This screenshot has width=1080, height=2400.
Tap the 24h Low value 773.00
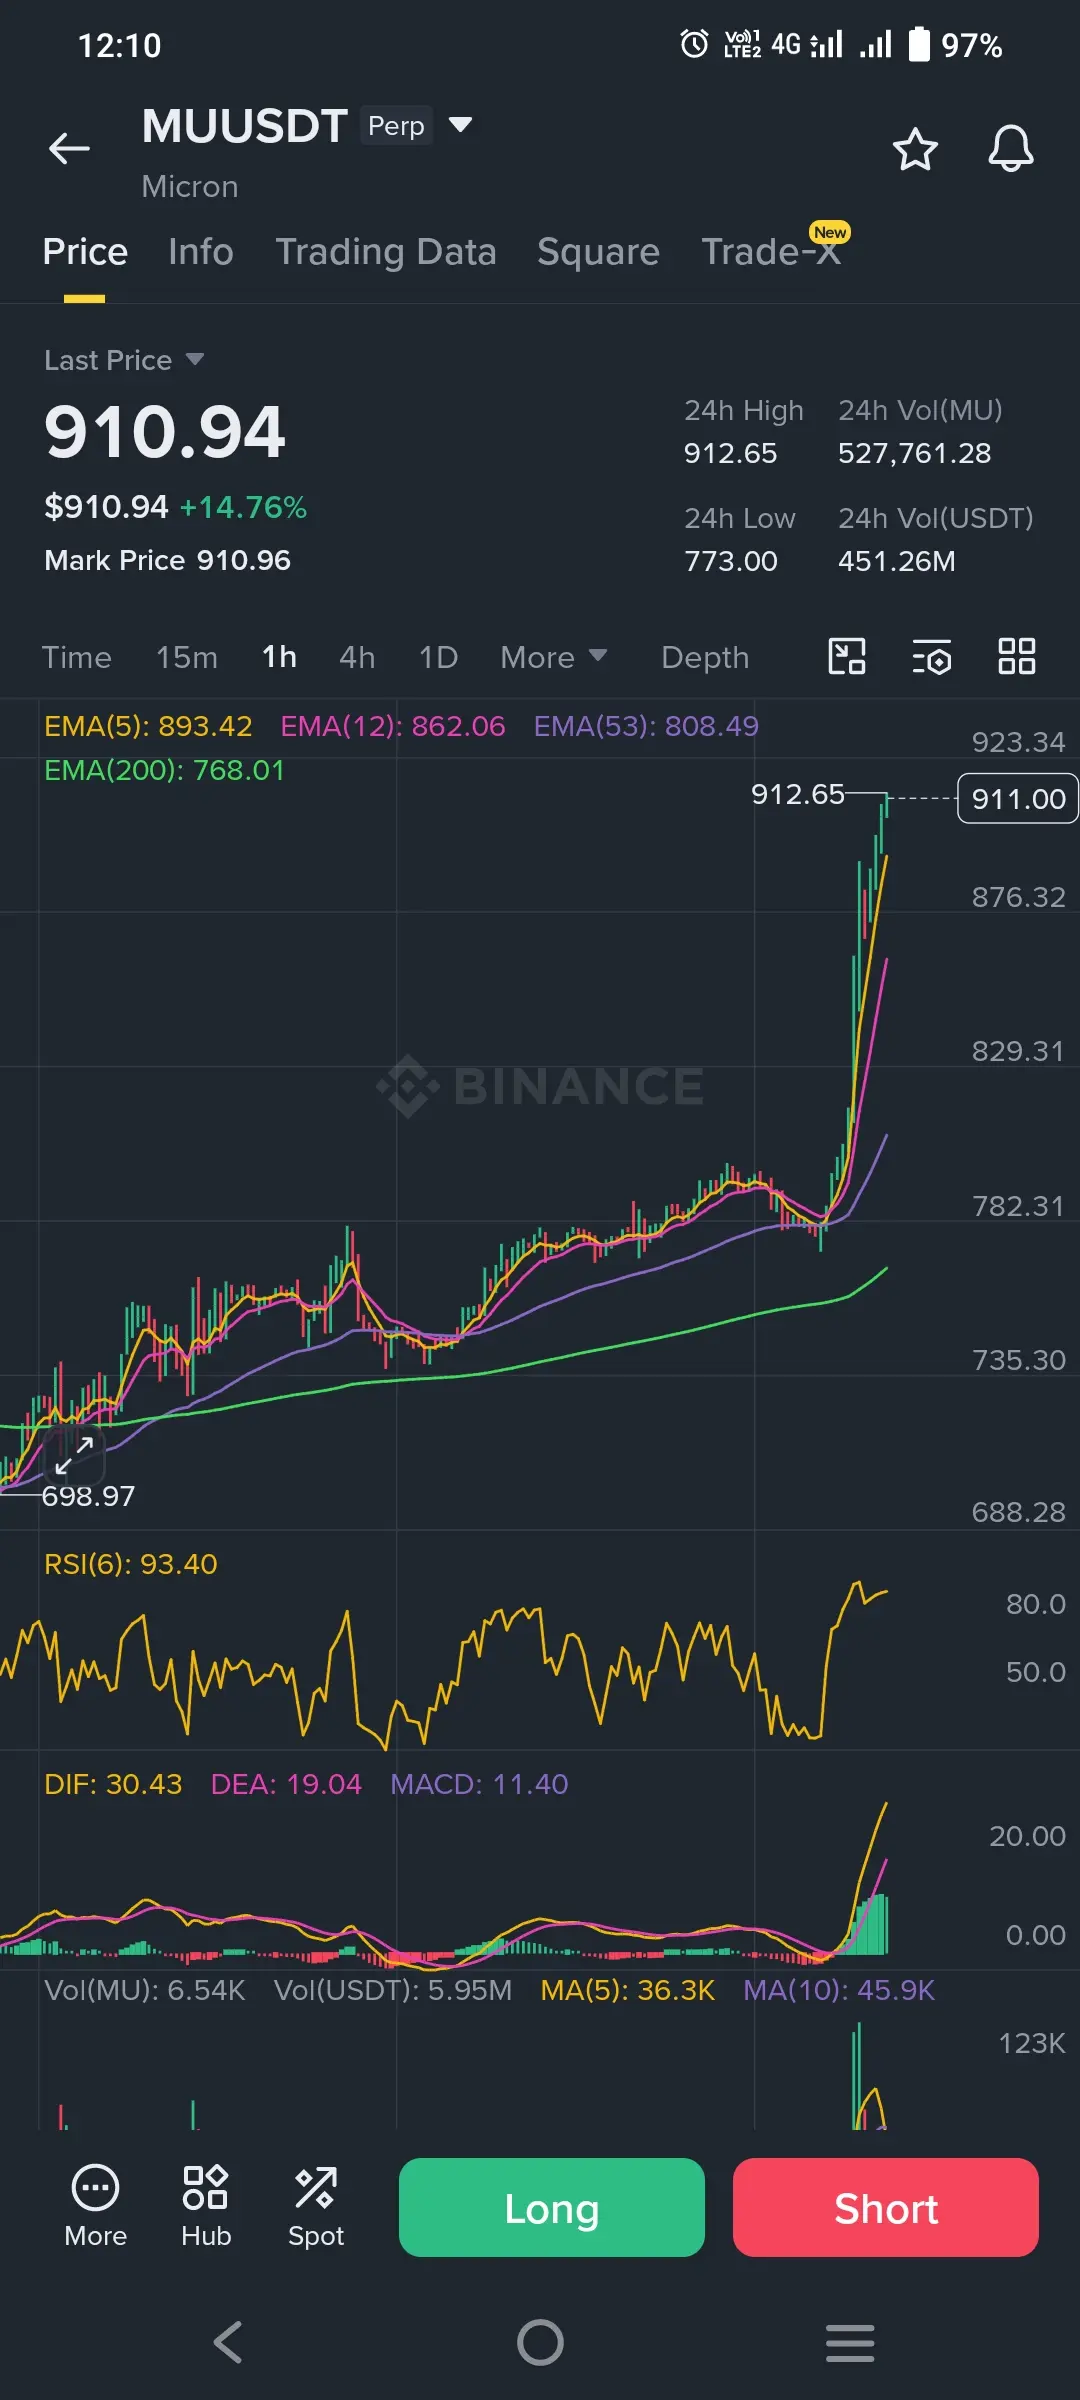tap(731, 561)
